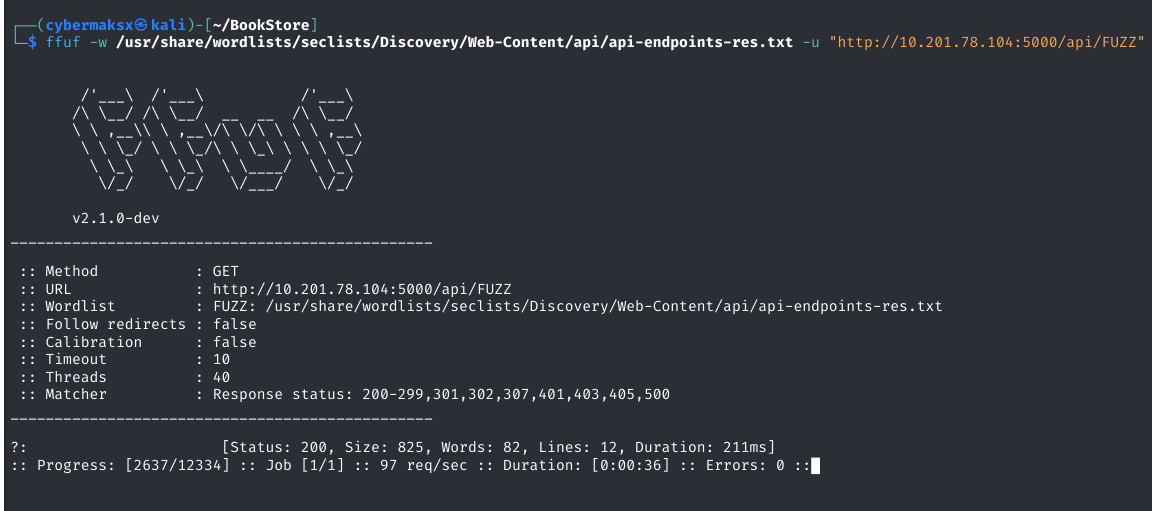
Task: Click the Threads value 40
Action: tap(221, 377)
